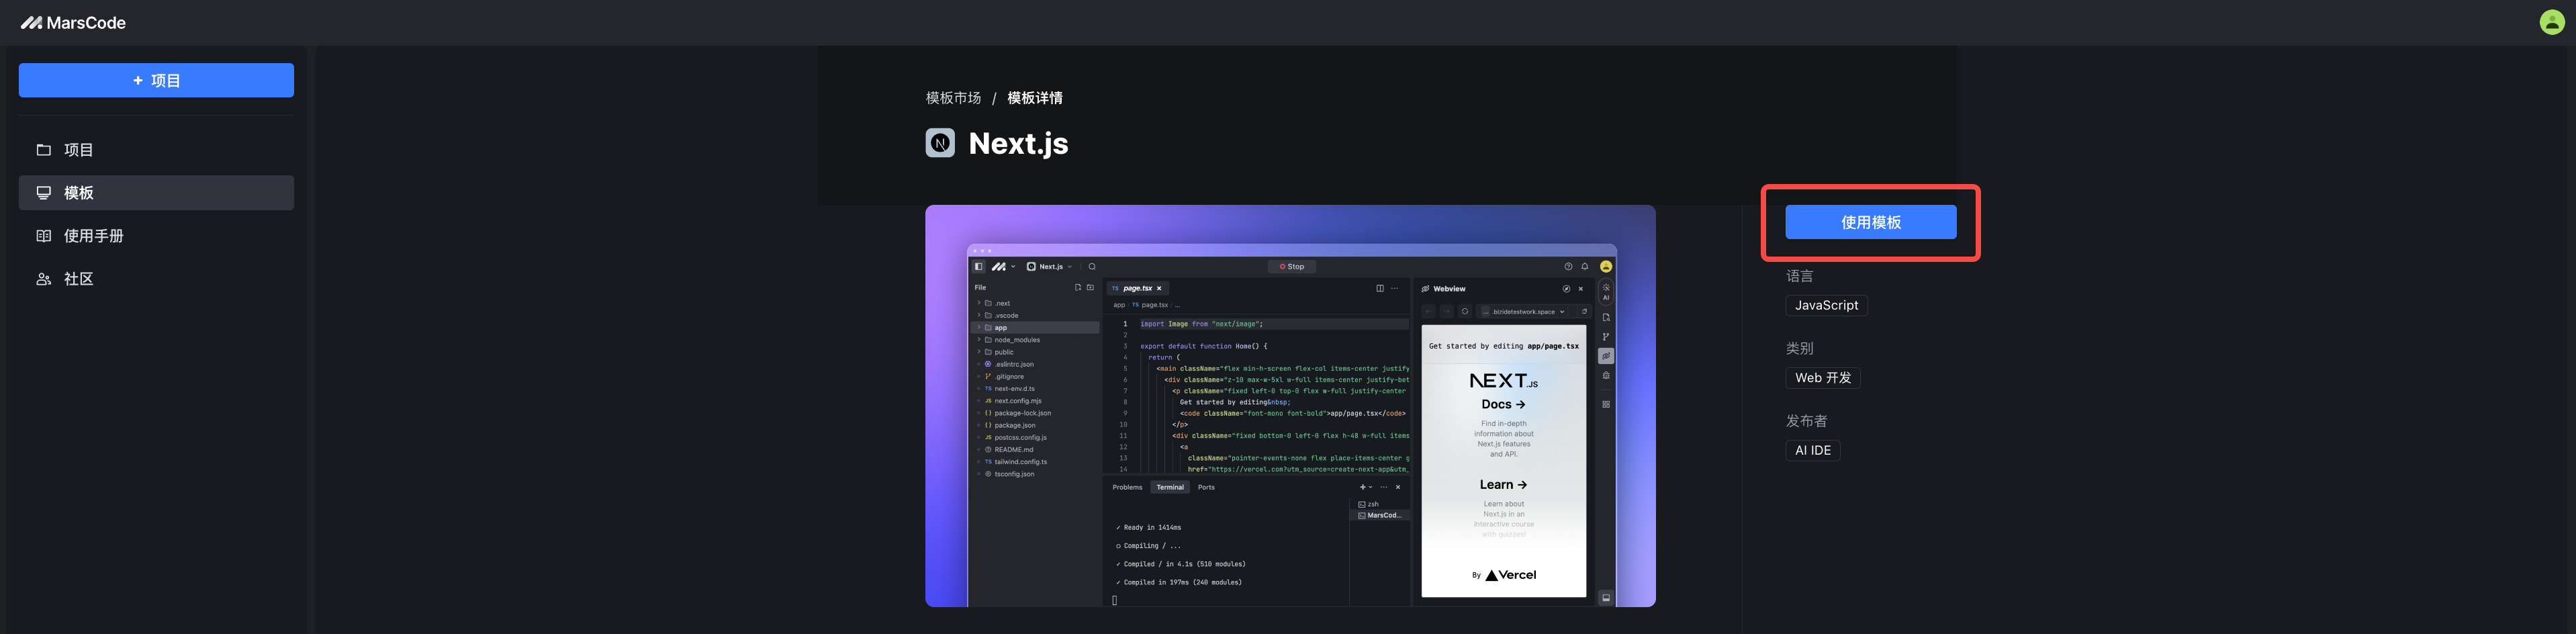This screenshot has height=634, width=2576.
Task: Navigate back via 模板市场 breadcrumb
Action: [952, 98]
